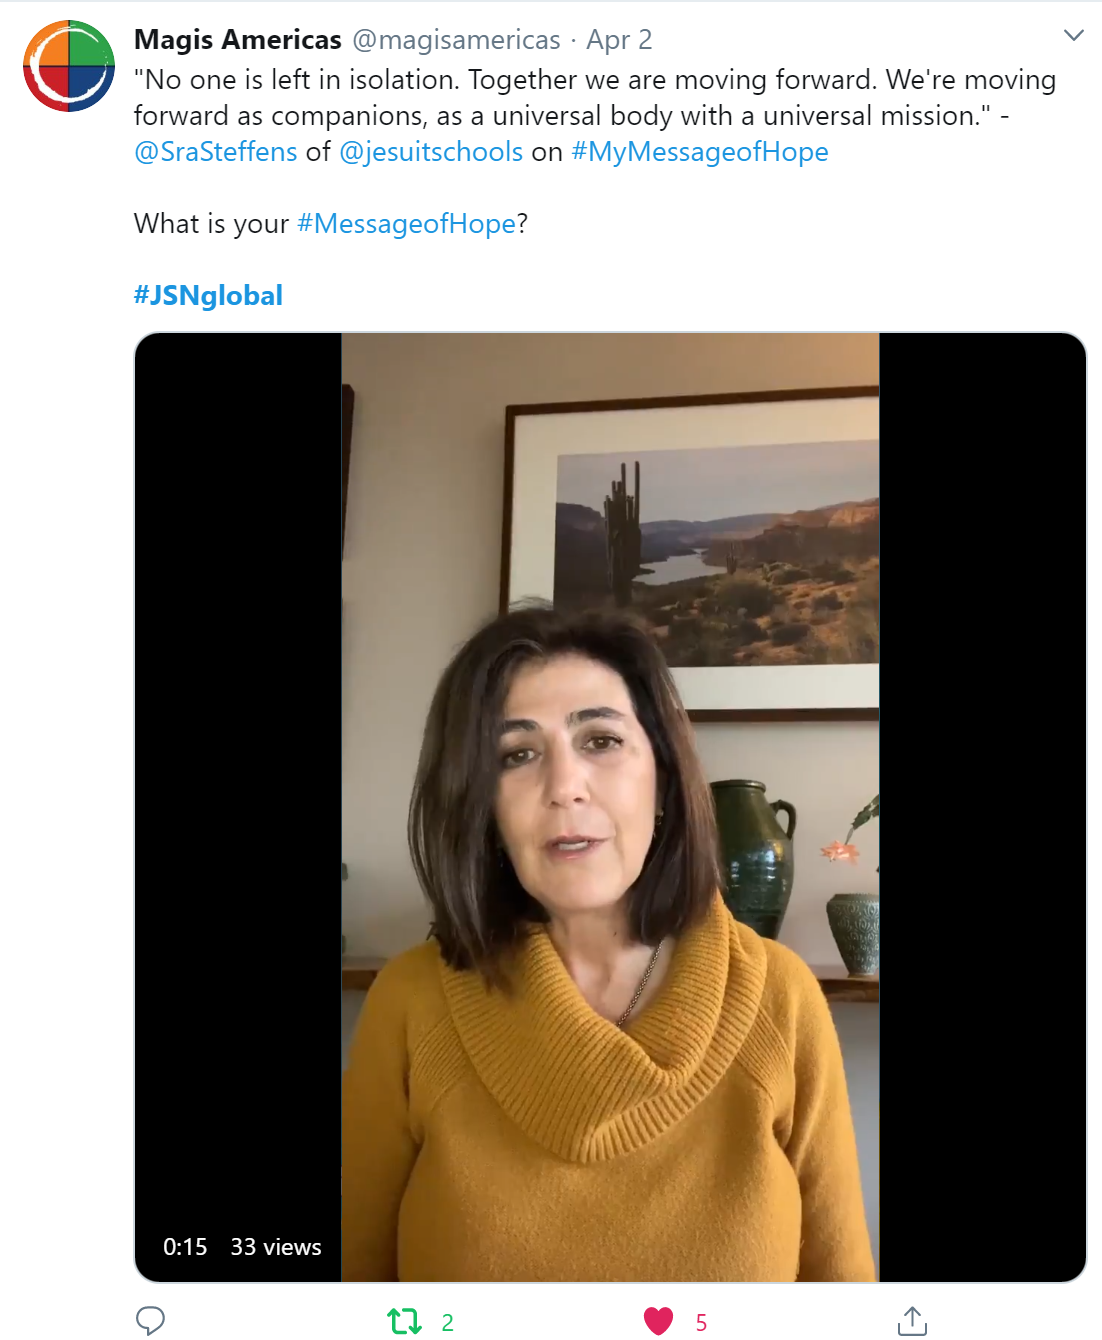Browse the #JSNglobal hashtag

208,296
